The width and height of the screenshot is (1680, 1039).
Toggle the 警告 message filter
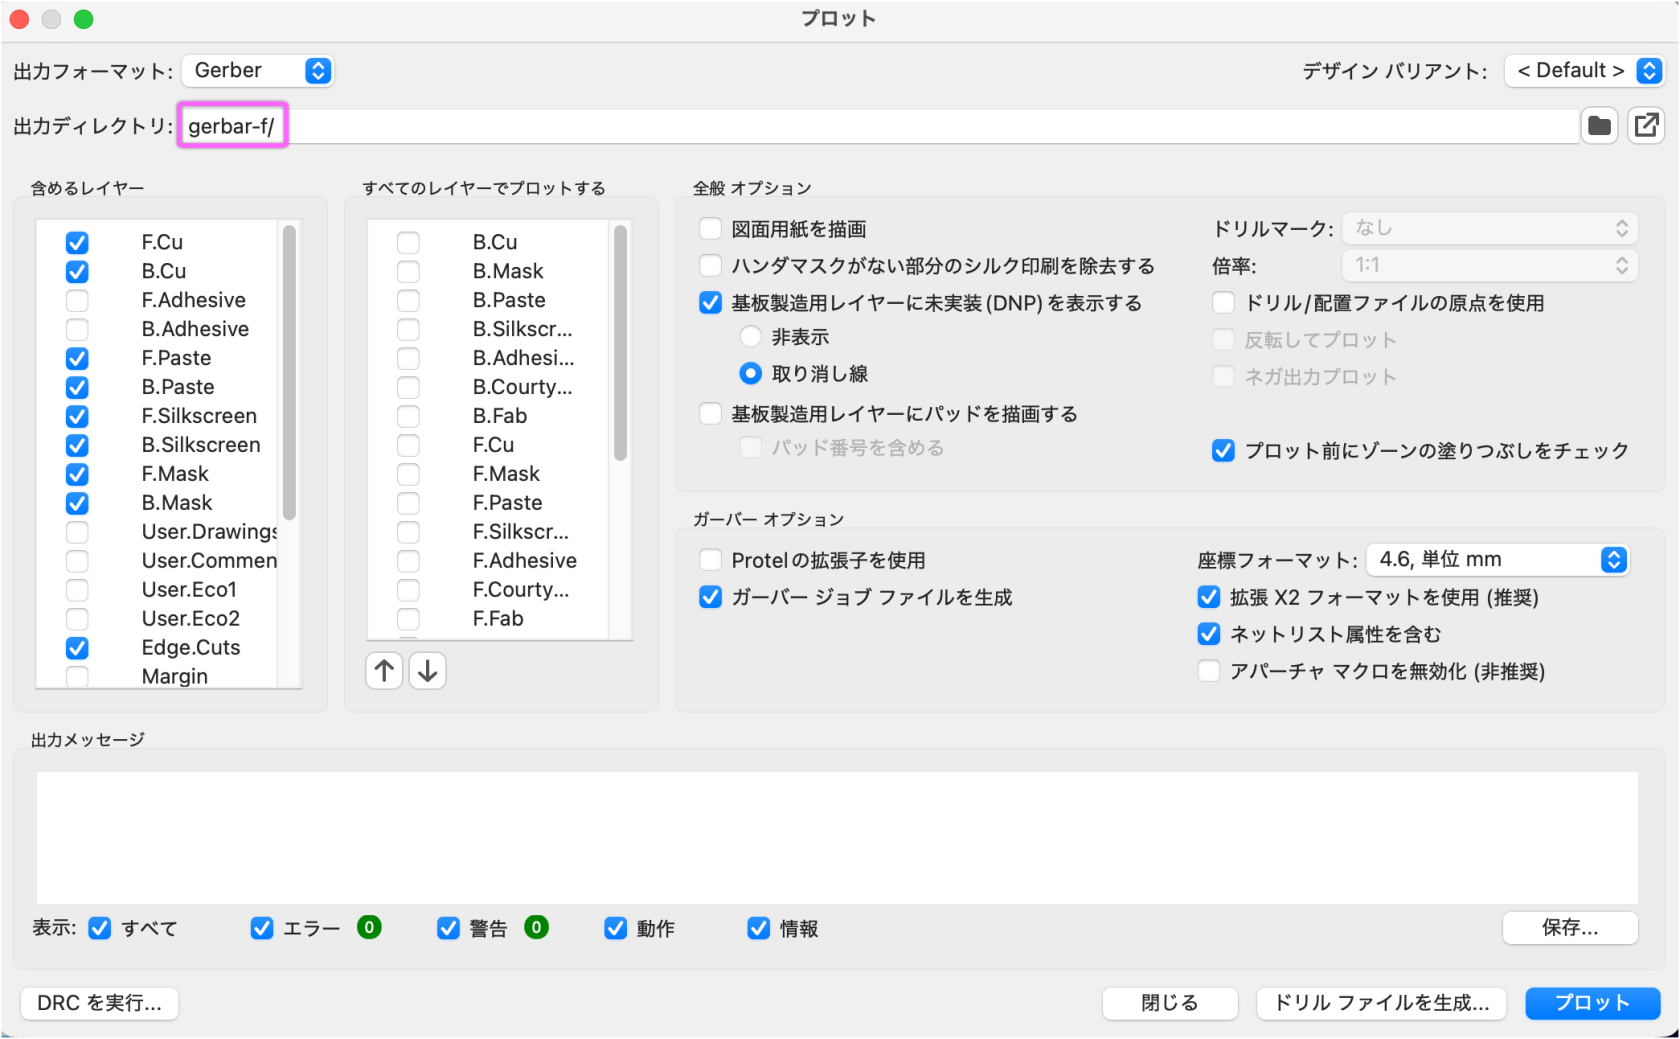pyautogui.click(x=448, y=929)
